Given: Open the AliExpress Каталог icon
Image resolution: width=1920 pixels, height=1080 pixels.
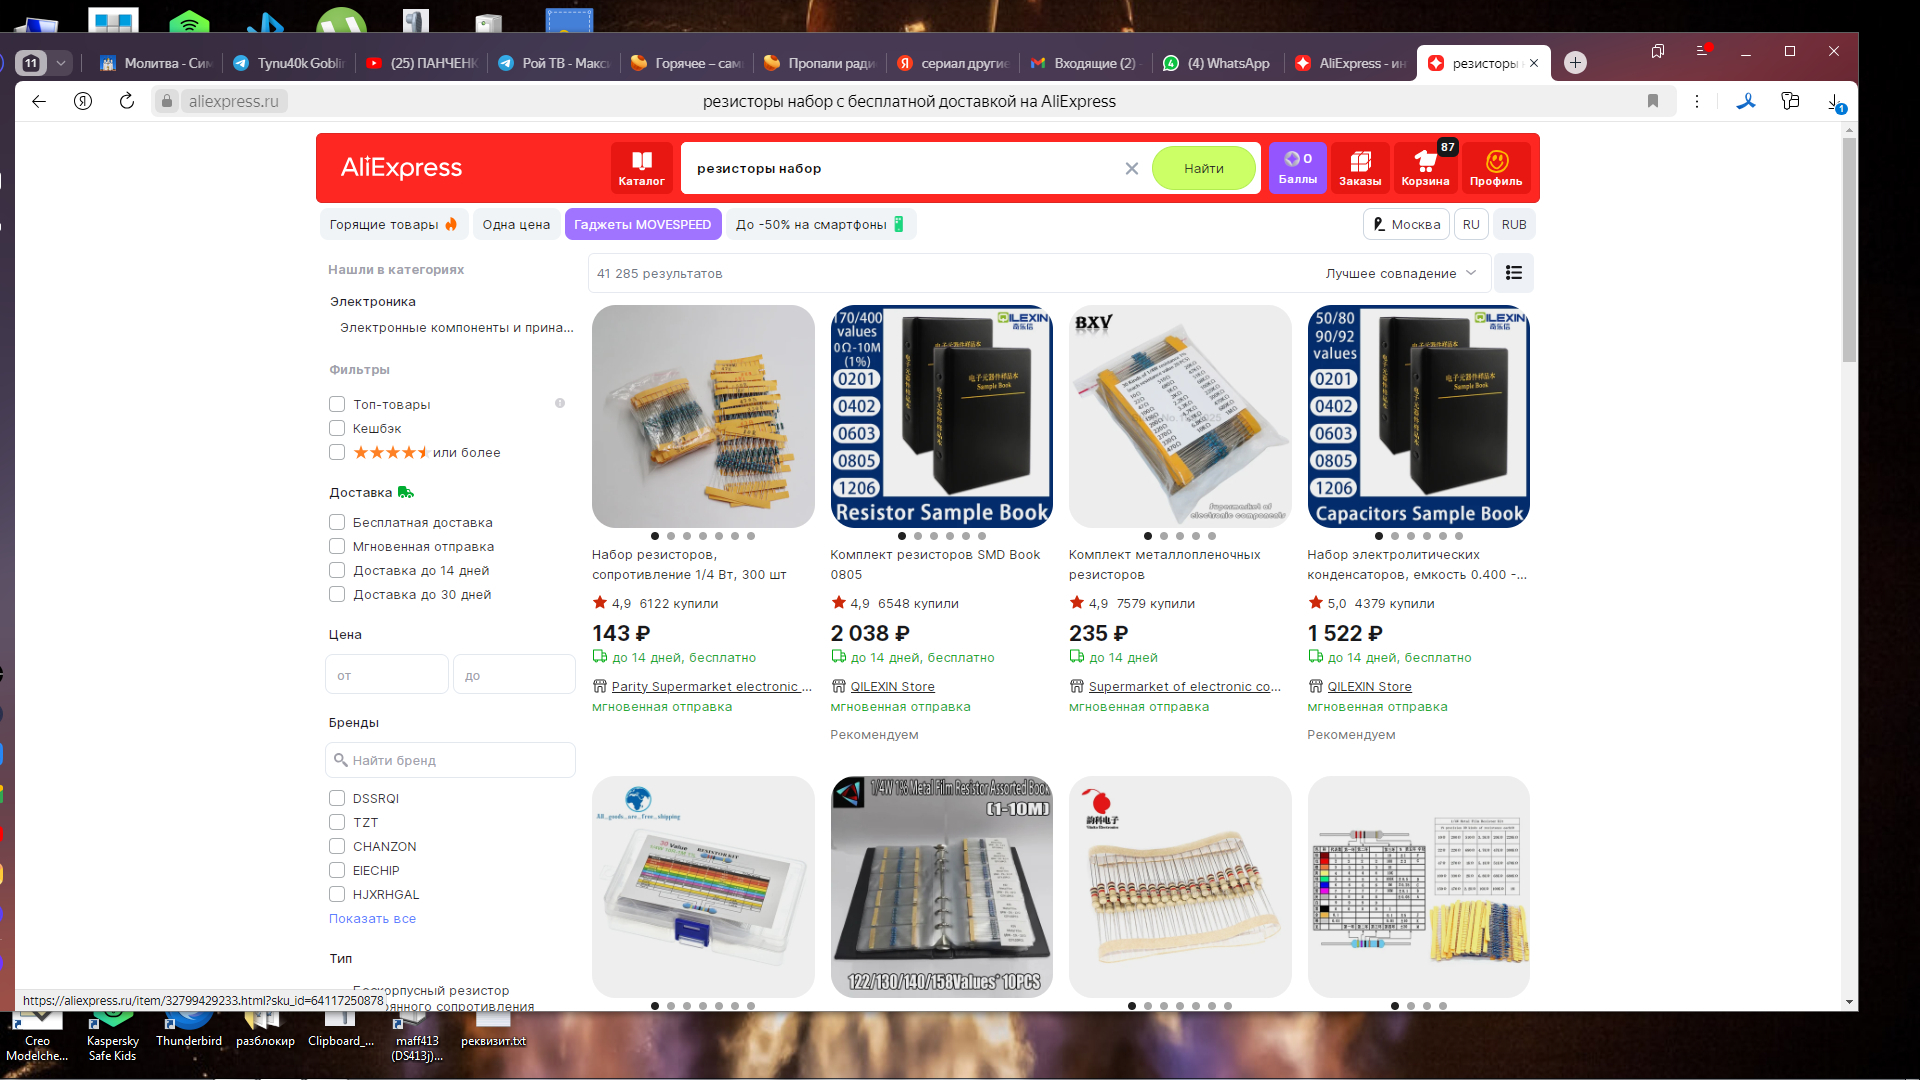Looking at the screenshot, I should [x=641, y=168].
